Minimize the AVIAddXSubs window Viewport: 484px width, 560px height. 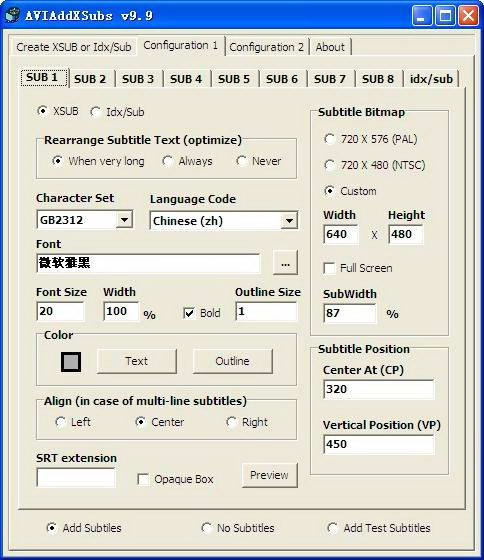click(x=421, y=15)
